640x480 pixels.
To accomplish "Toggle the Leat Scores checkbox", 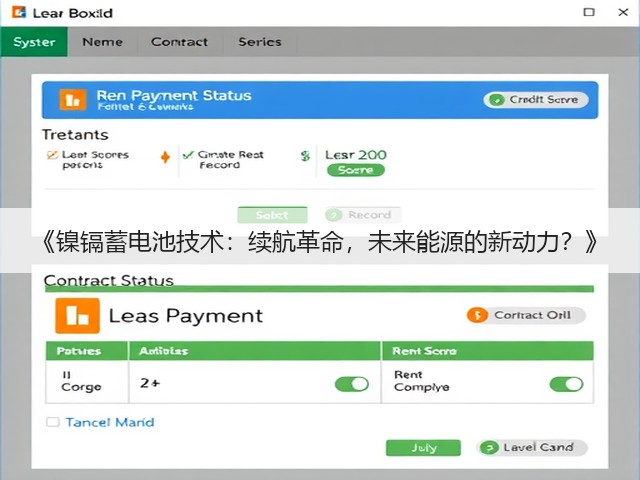I will [52, 155].
